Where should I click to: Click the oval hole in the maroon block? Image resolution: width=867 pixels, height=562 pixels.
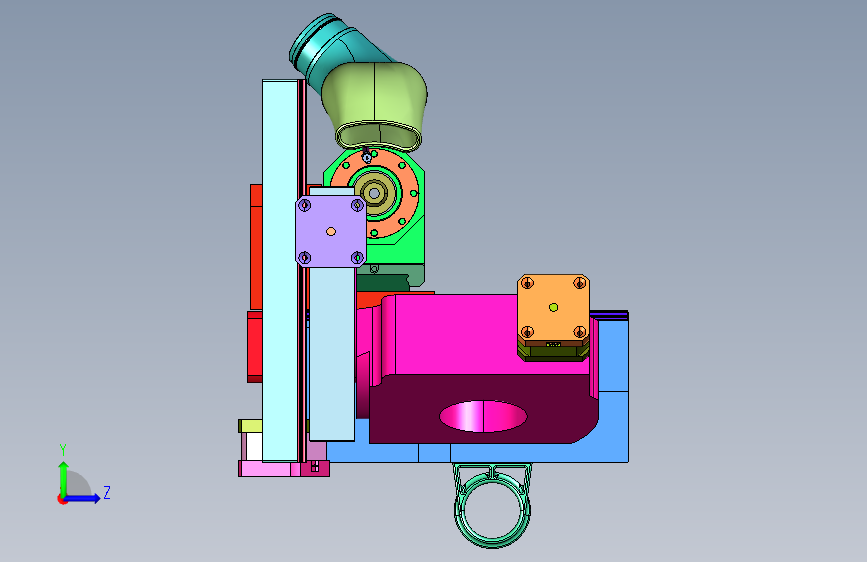click(483, 417)
